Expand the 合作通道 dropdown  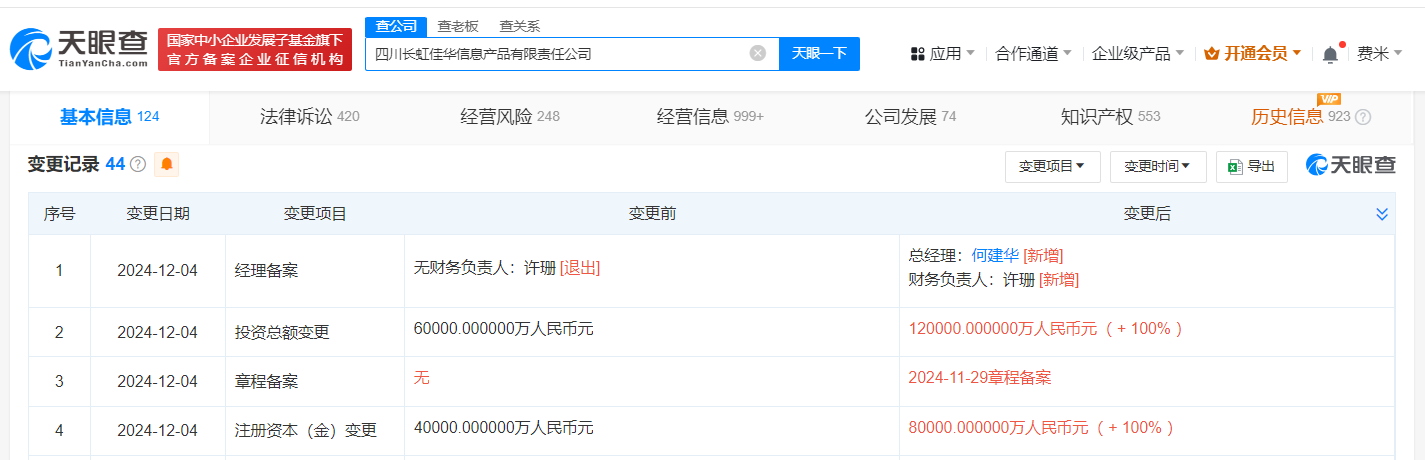click(1033, 54)
